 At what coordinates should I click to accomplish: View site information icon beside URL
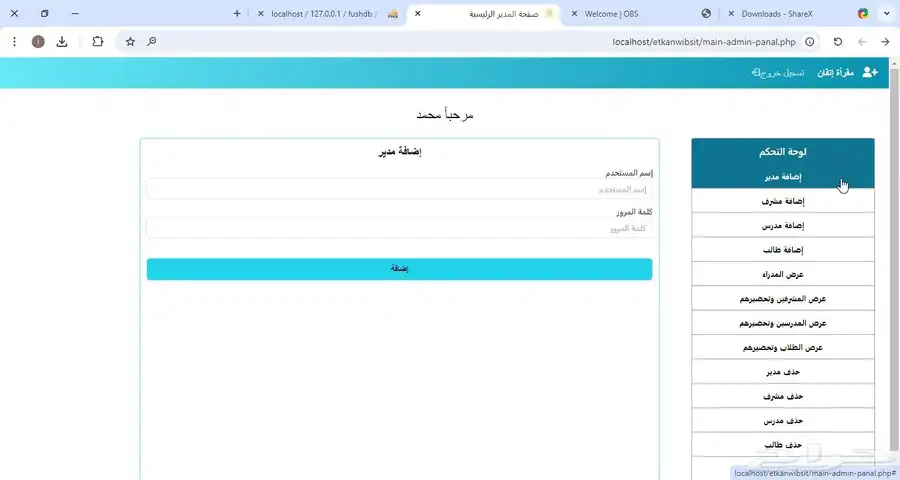pos(809,41)
